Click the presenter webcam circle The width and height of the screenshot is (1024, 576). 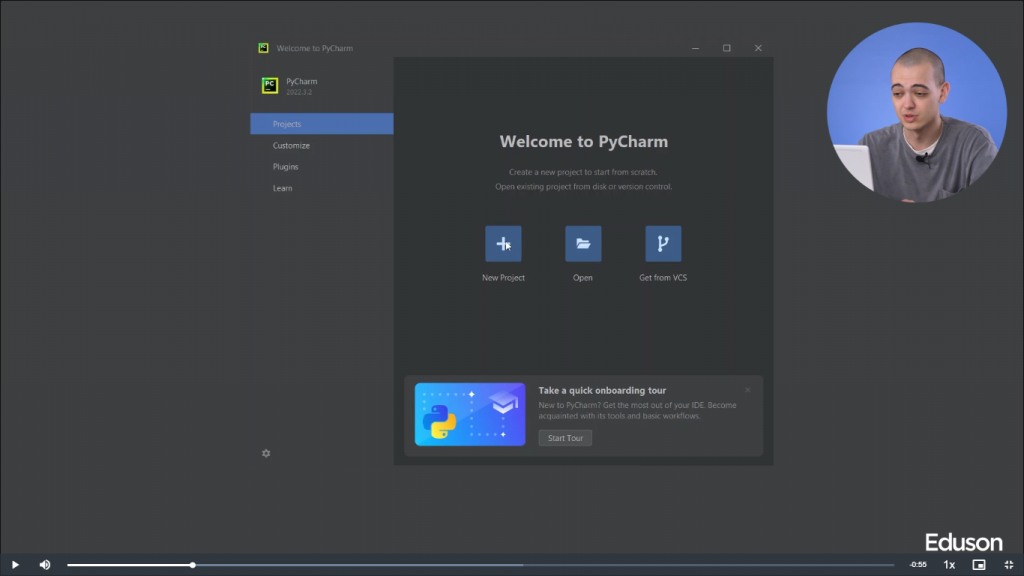coord(916,112)
